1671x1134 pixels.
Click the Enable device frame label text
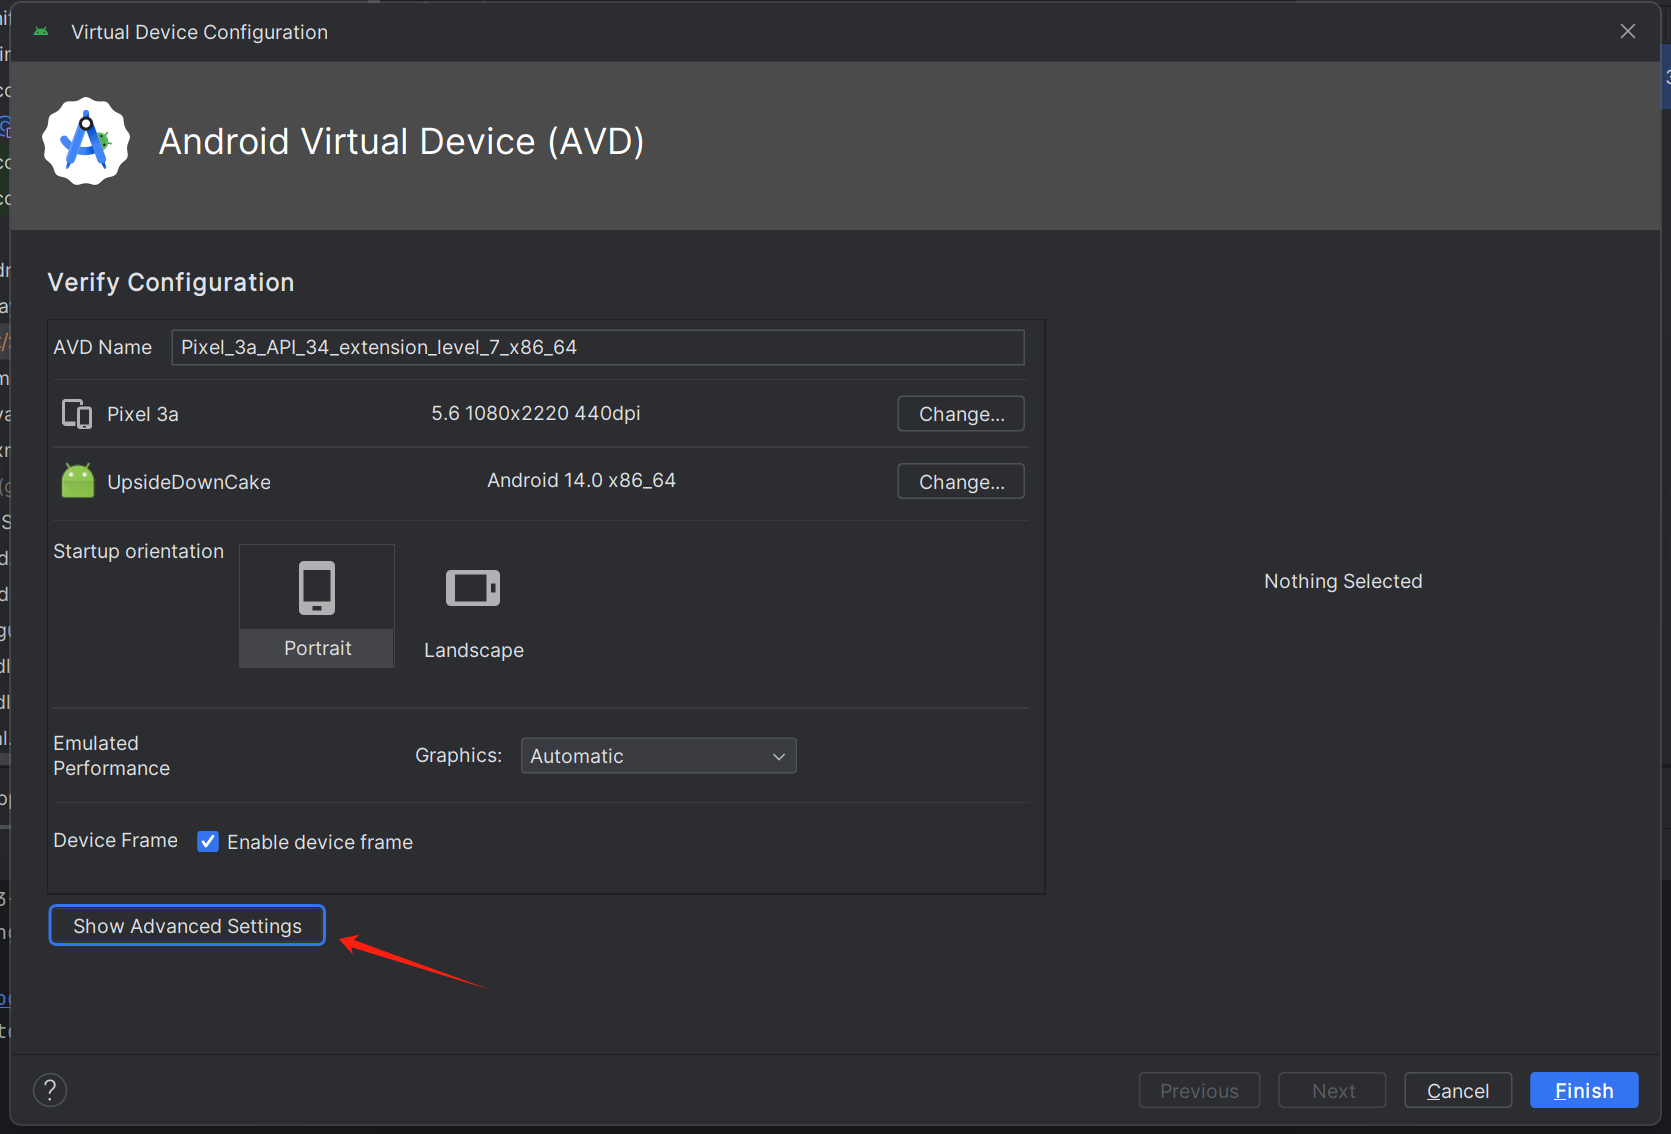click(320, 842)
